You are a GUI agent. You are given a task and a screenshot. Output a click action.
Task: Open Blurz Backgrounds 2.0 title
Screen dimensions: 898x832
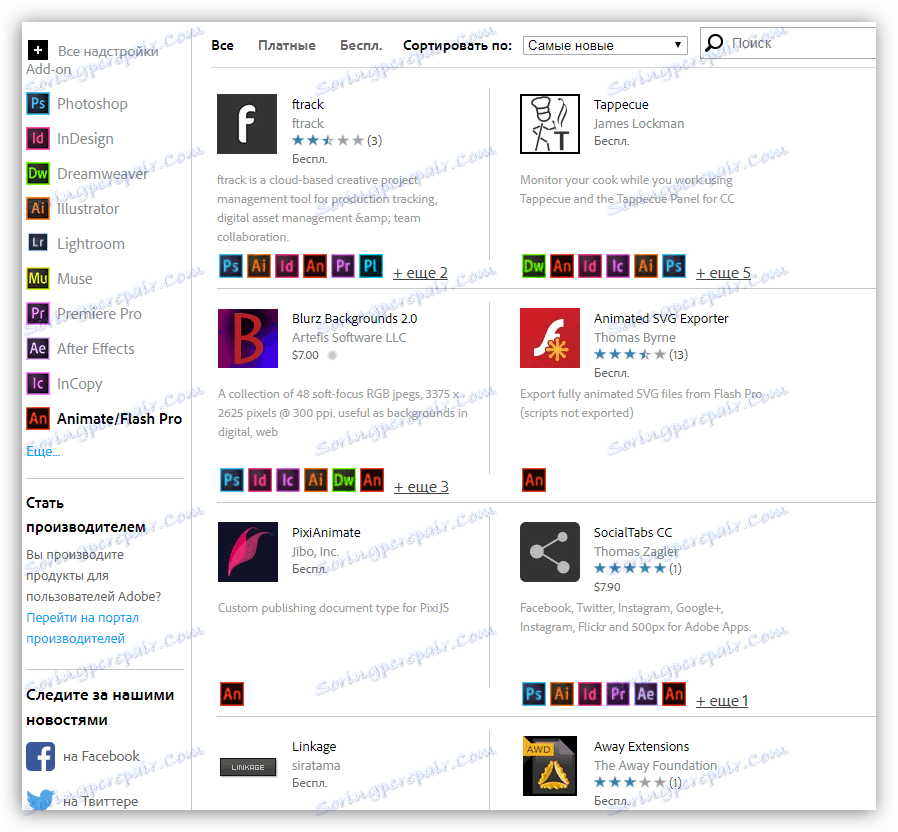tap(355, 318)
